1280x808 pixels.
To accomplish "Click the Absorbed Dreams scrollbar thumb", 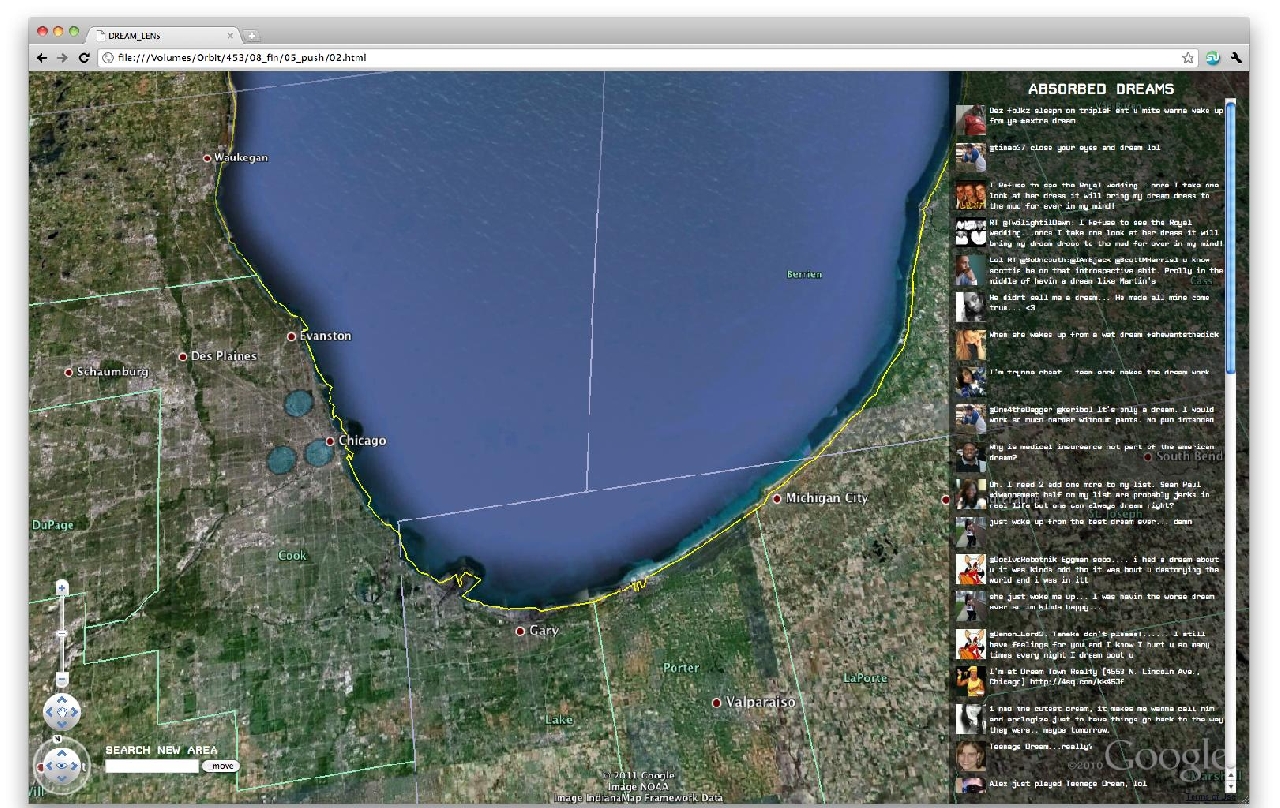I will [1231, 237].
